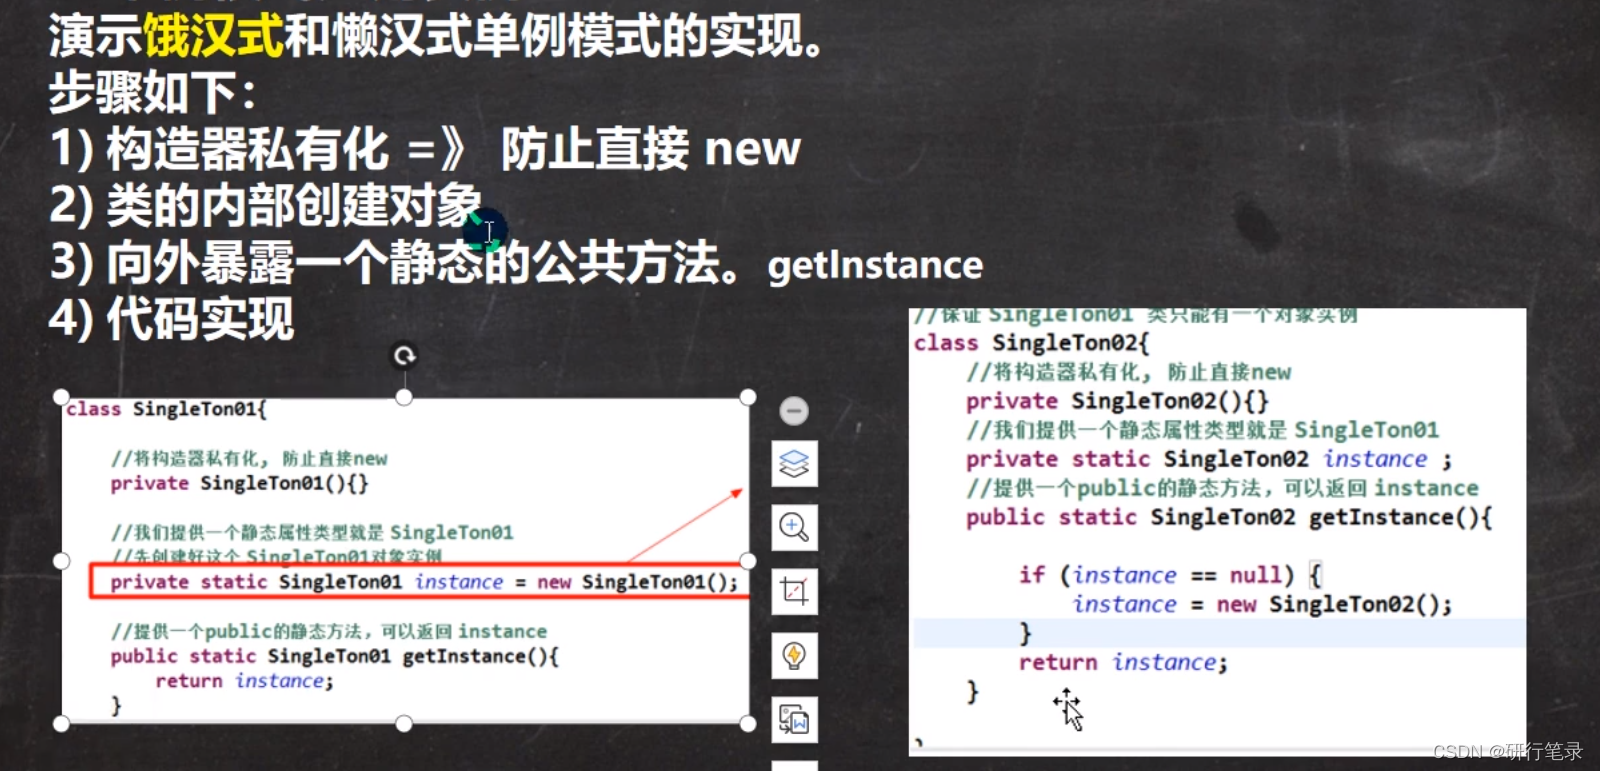This screenshot has height=771, width=1600.
Task: Click bottom-right resize handle of SingleTon01 image
Action: pyautogui.click(x=748, y=724)
